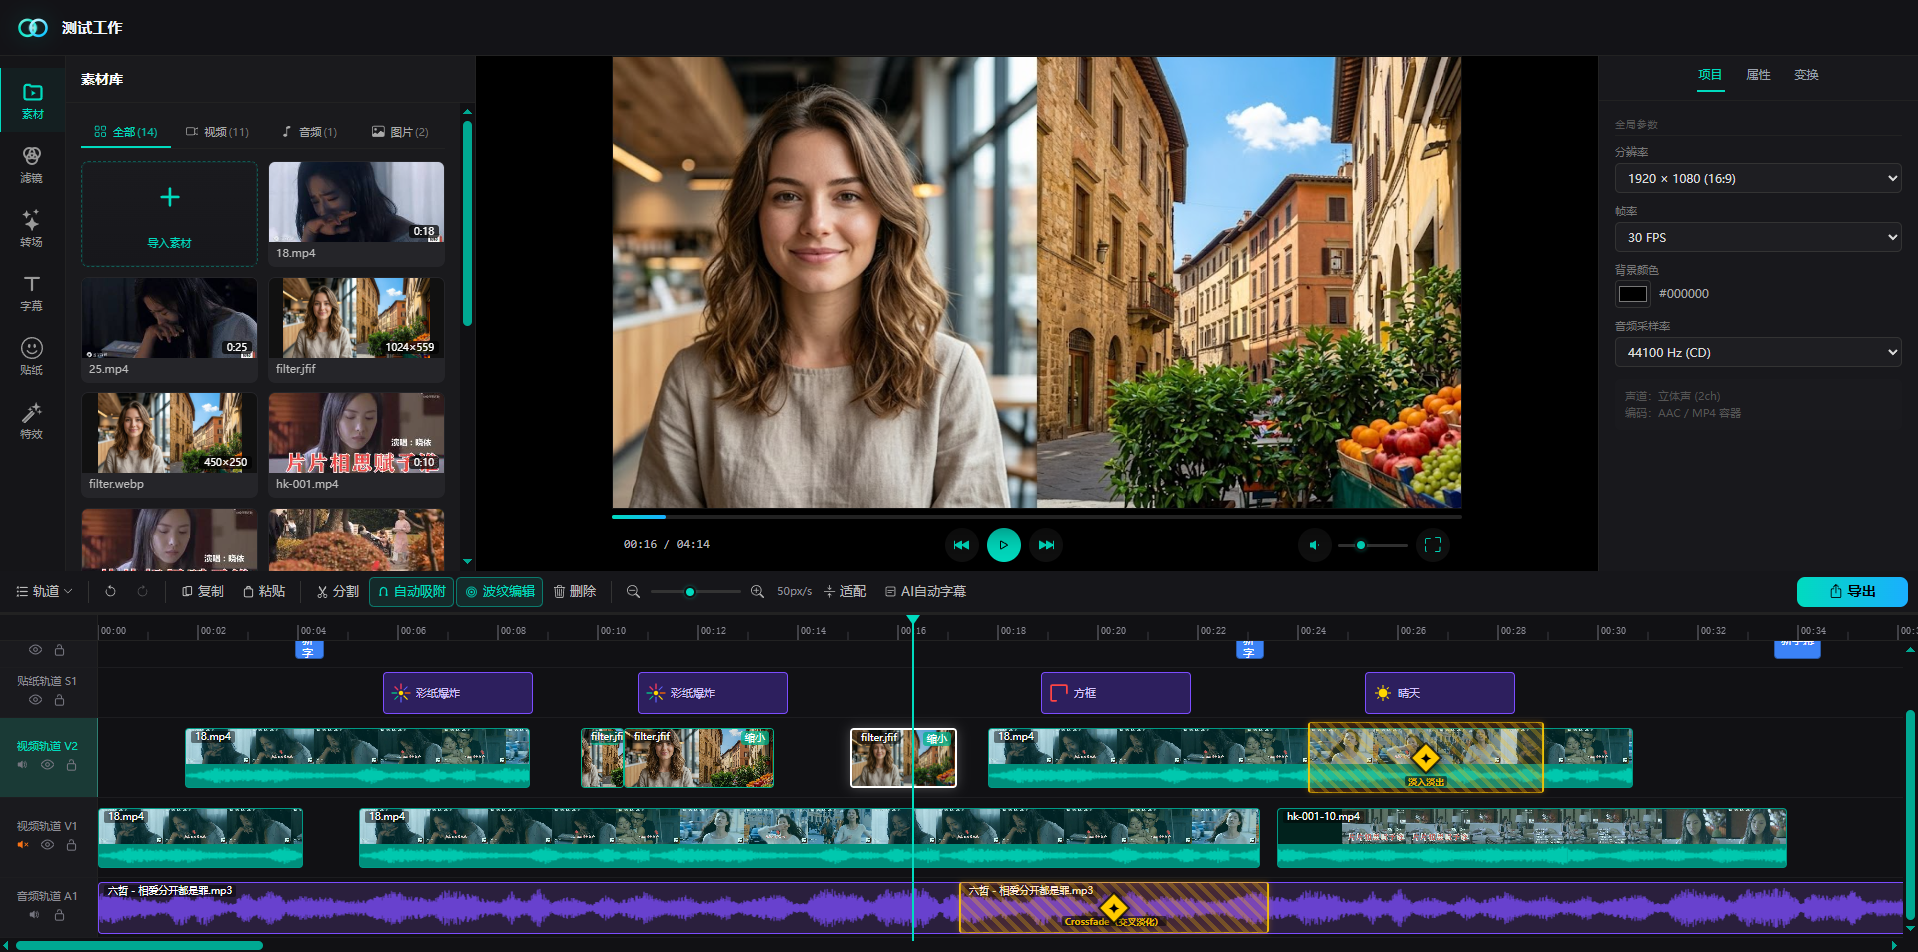Click the black background color swatch

pyautogui.click(x=1632, y=294)
